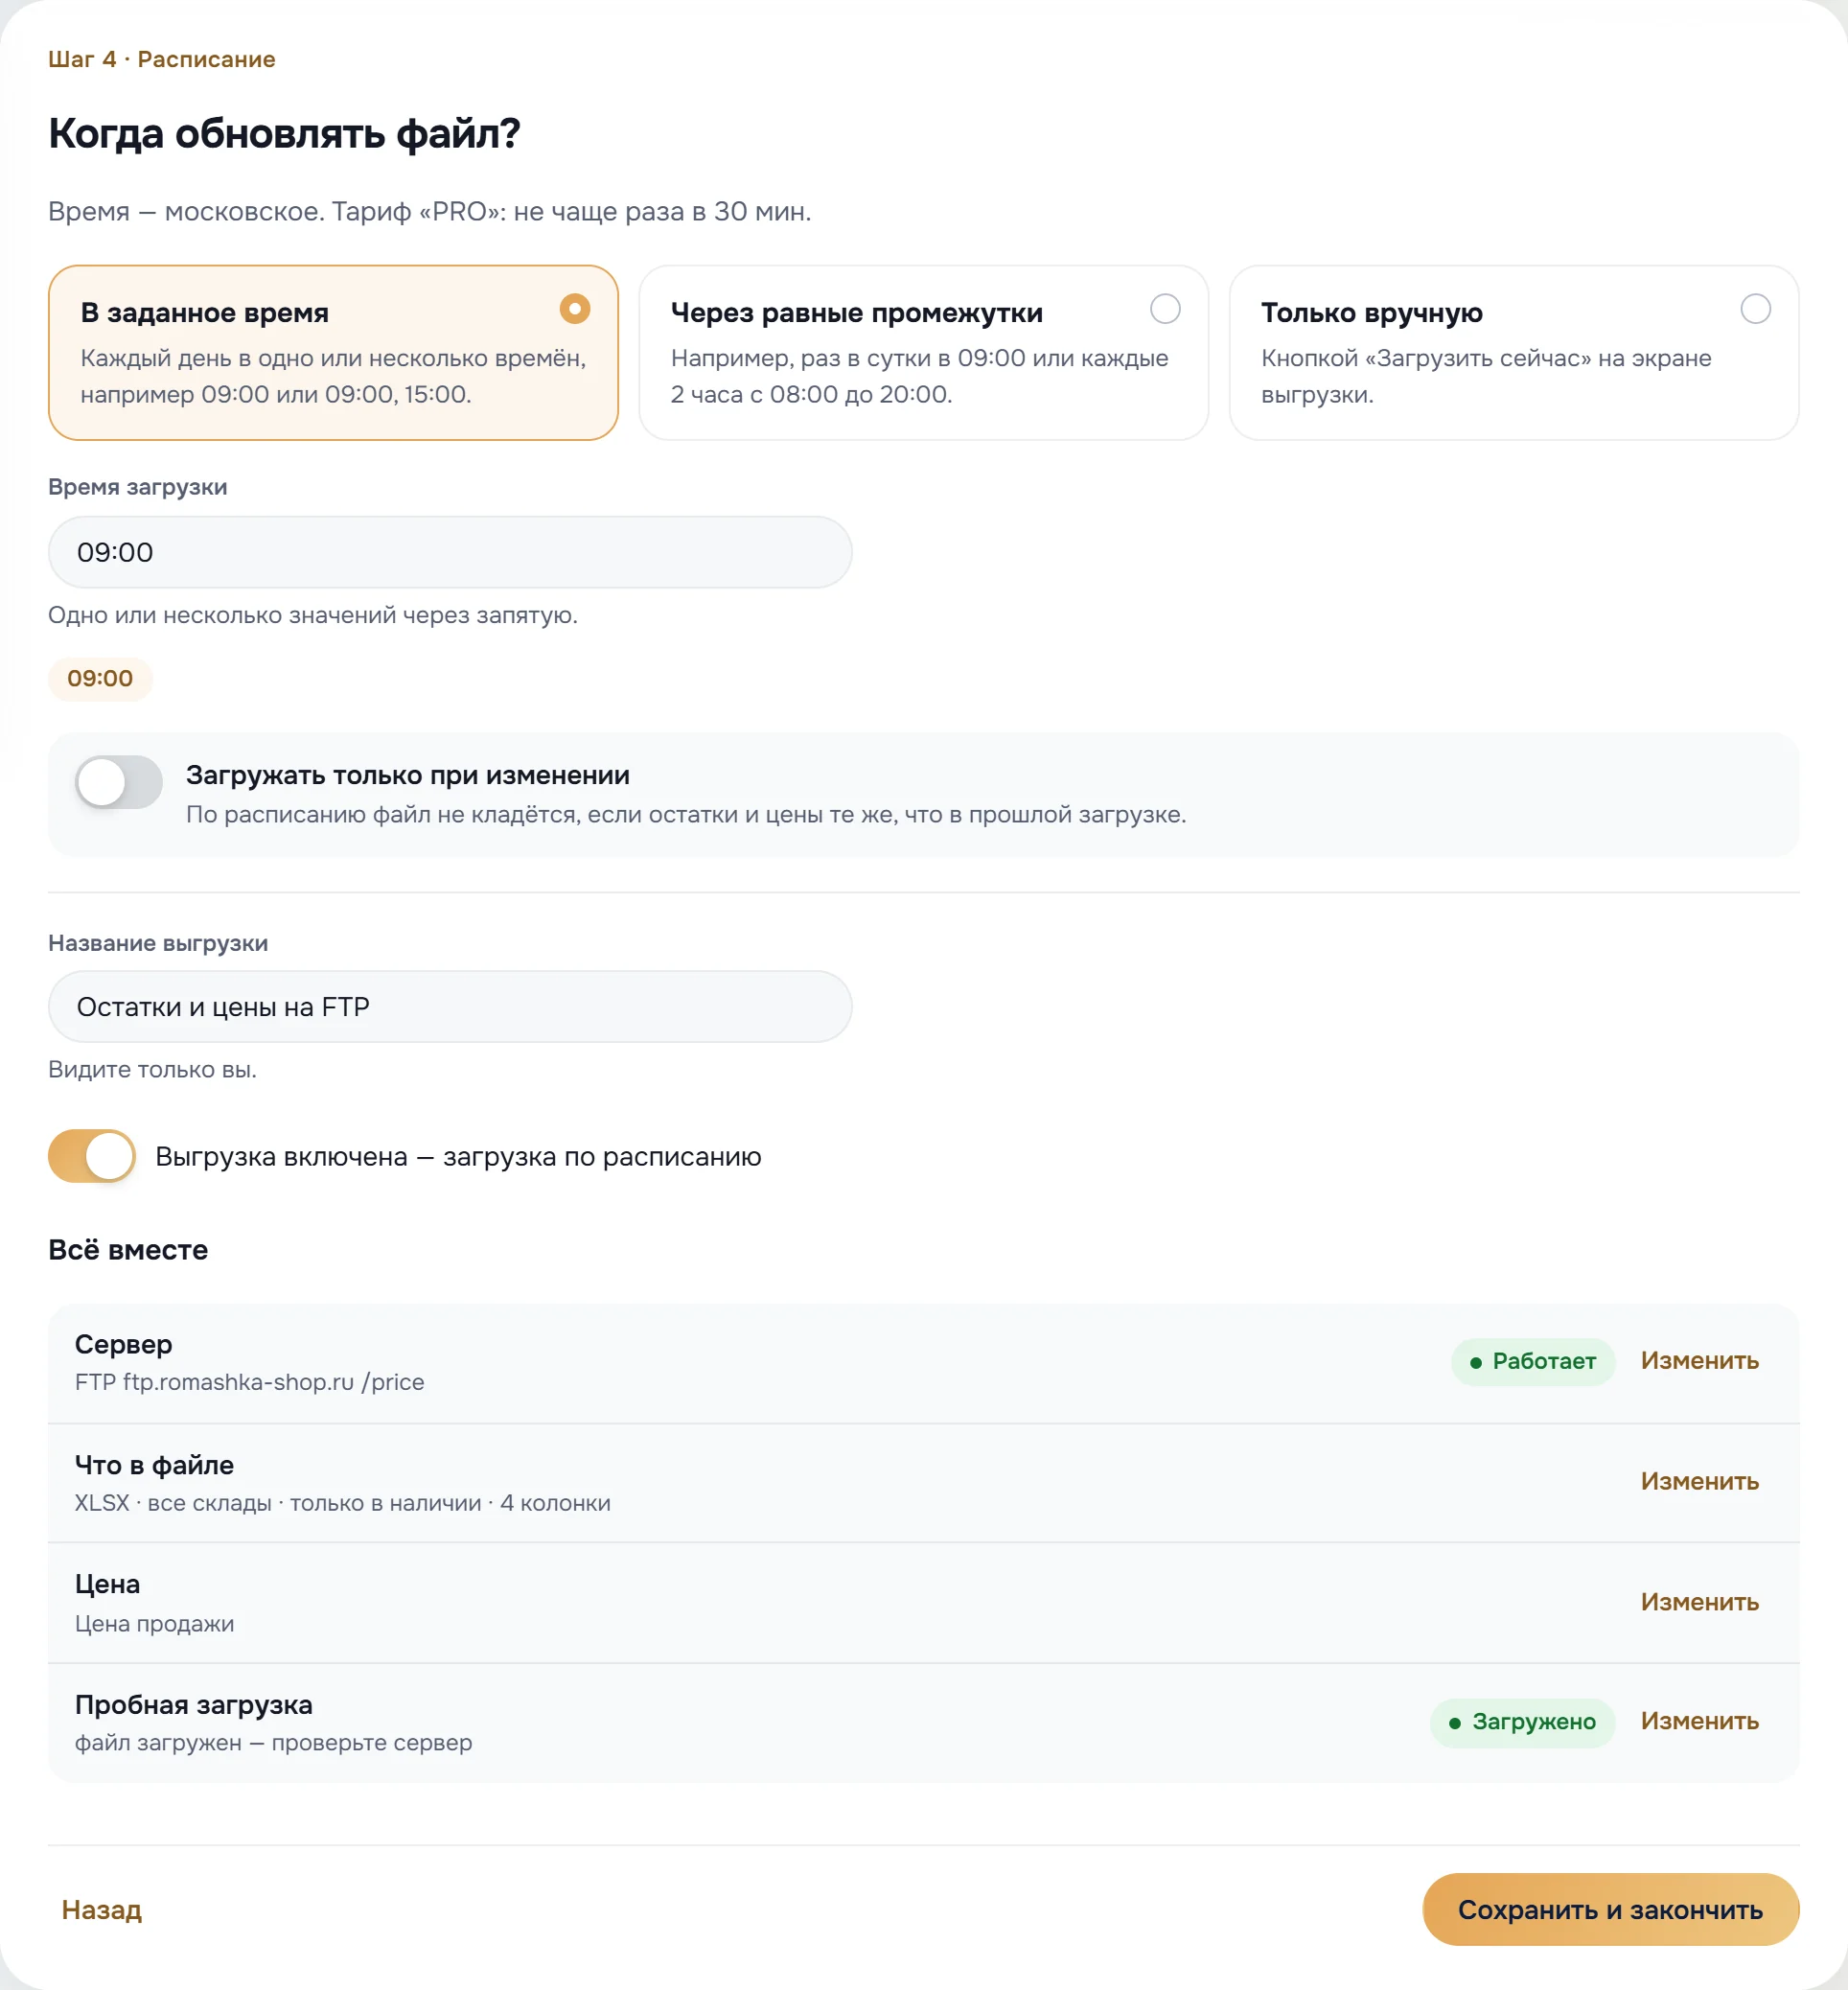Select the «В заданное время» radio option
Screen dimensions: 1848x1990
click(574, 308)
